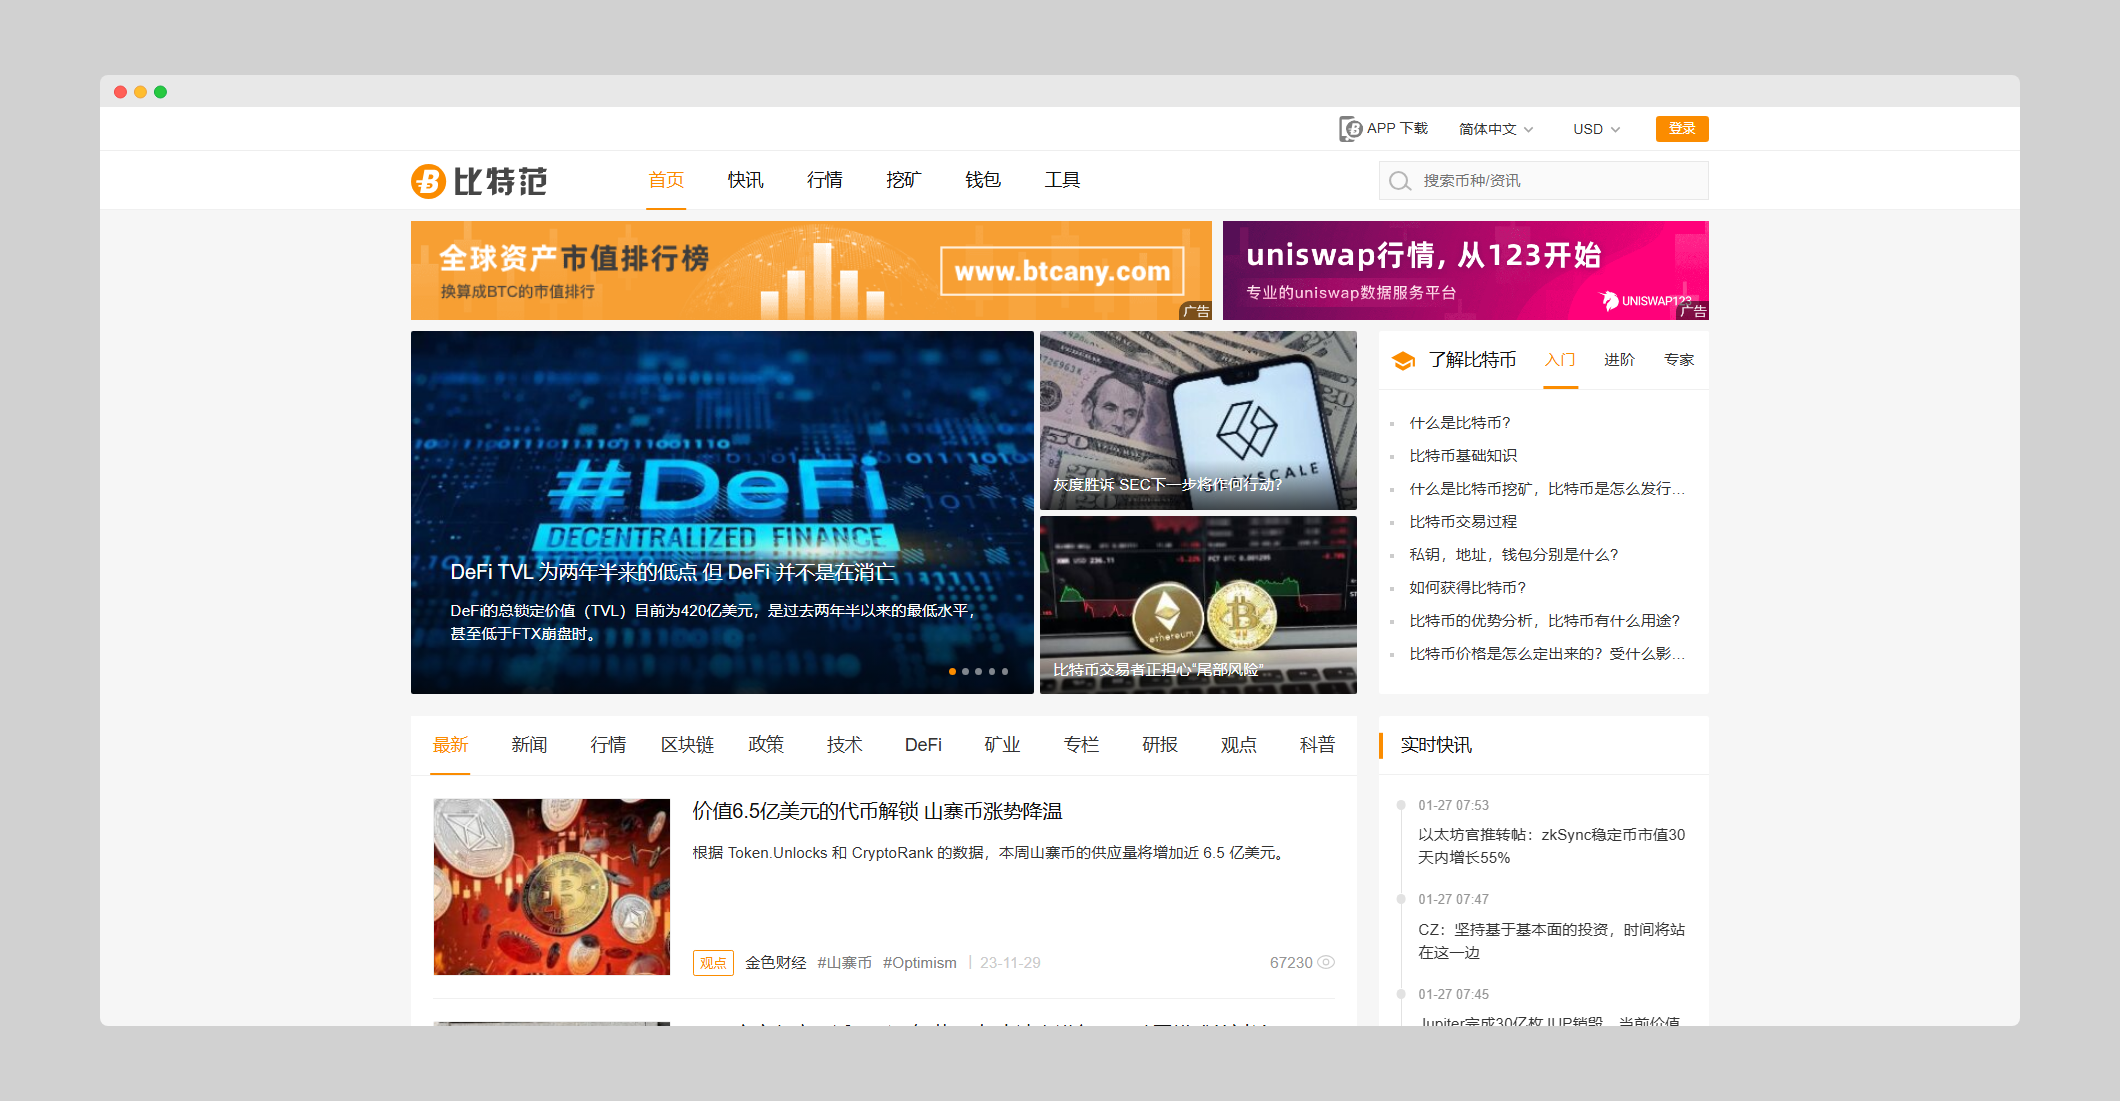Viewport: 2120px width, 1101px height.
Task: Click the 观点 tag on the article
Action: pyautogui.click(x=713, y=962)
